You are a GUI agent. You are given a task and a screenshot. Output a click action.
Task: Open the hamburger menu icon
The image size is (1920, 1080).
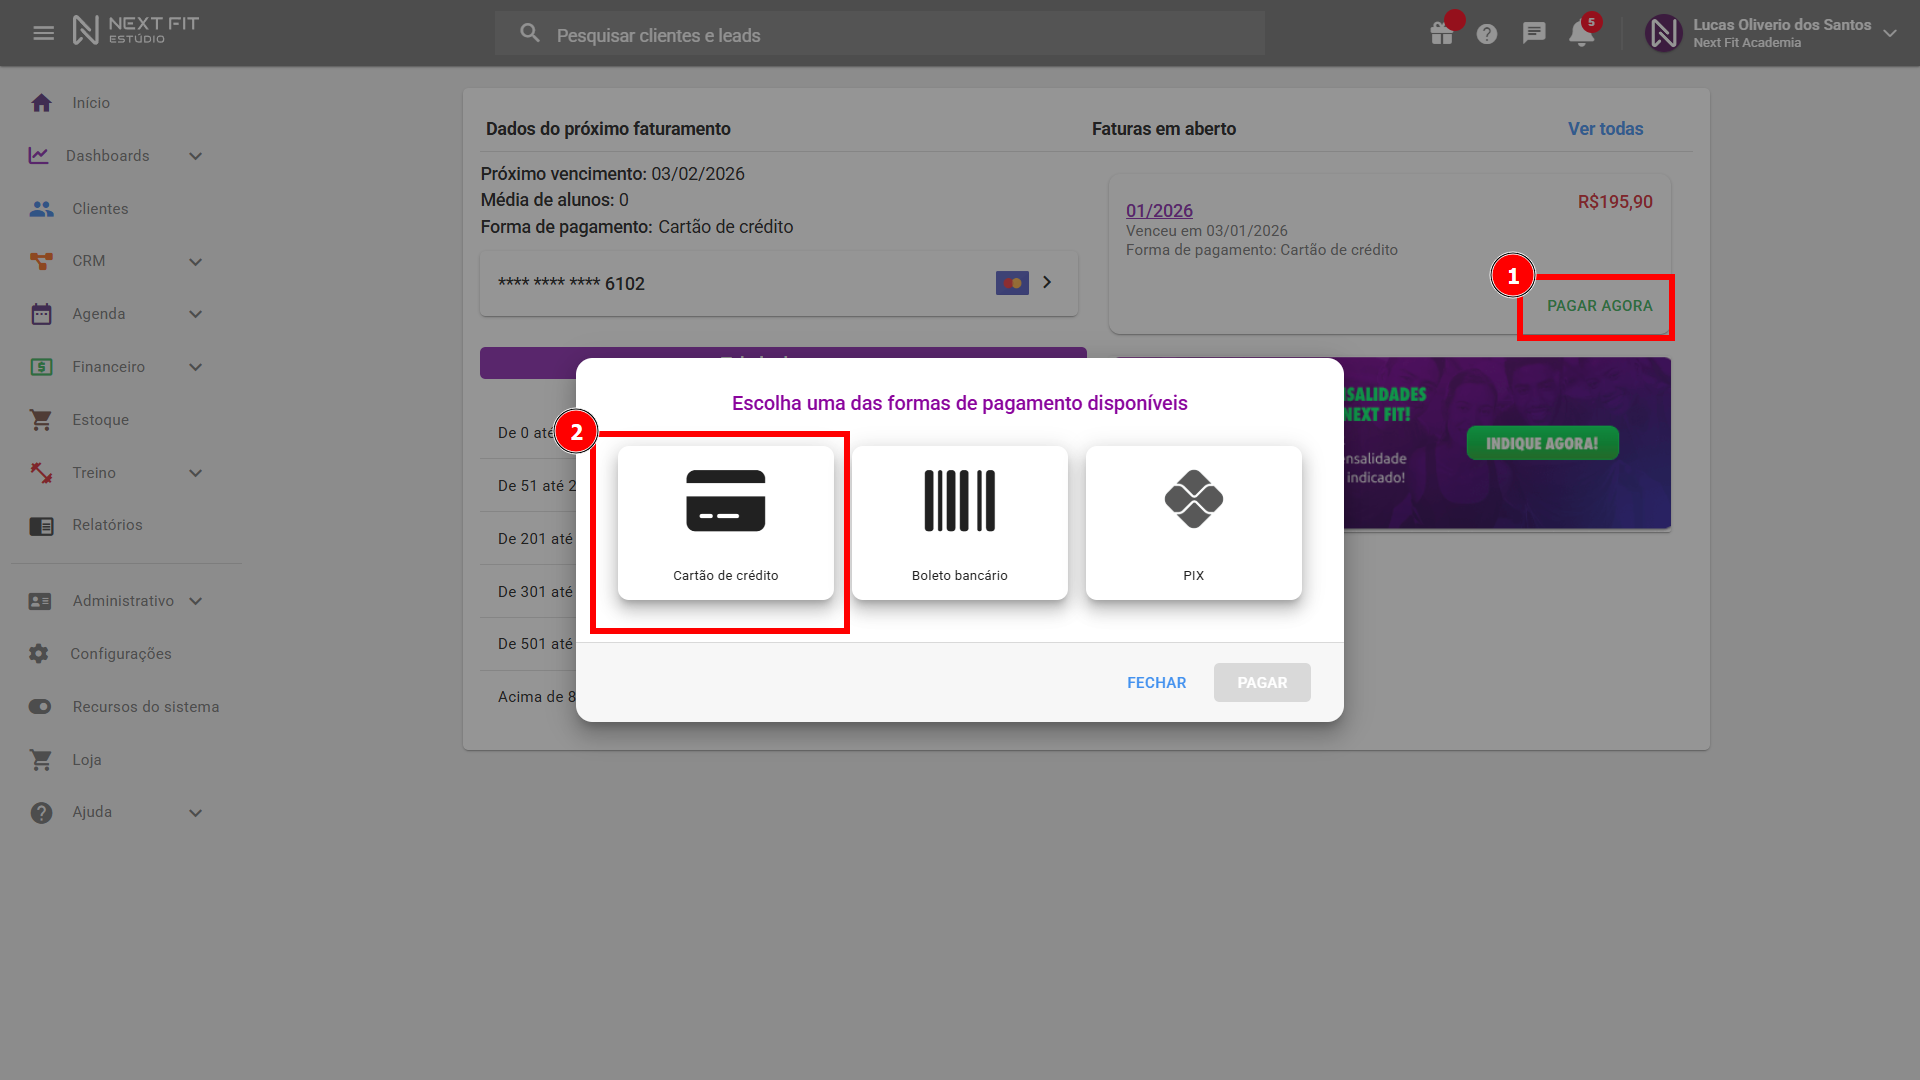pos(43,33)
